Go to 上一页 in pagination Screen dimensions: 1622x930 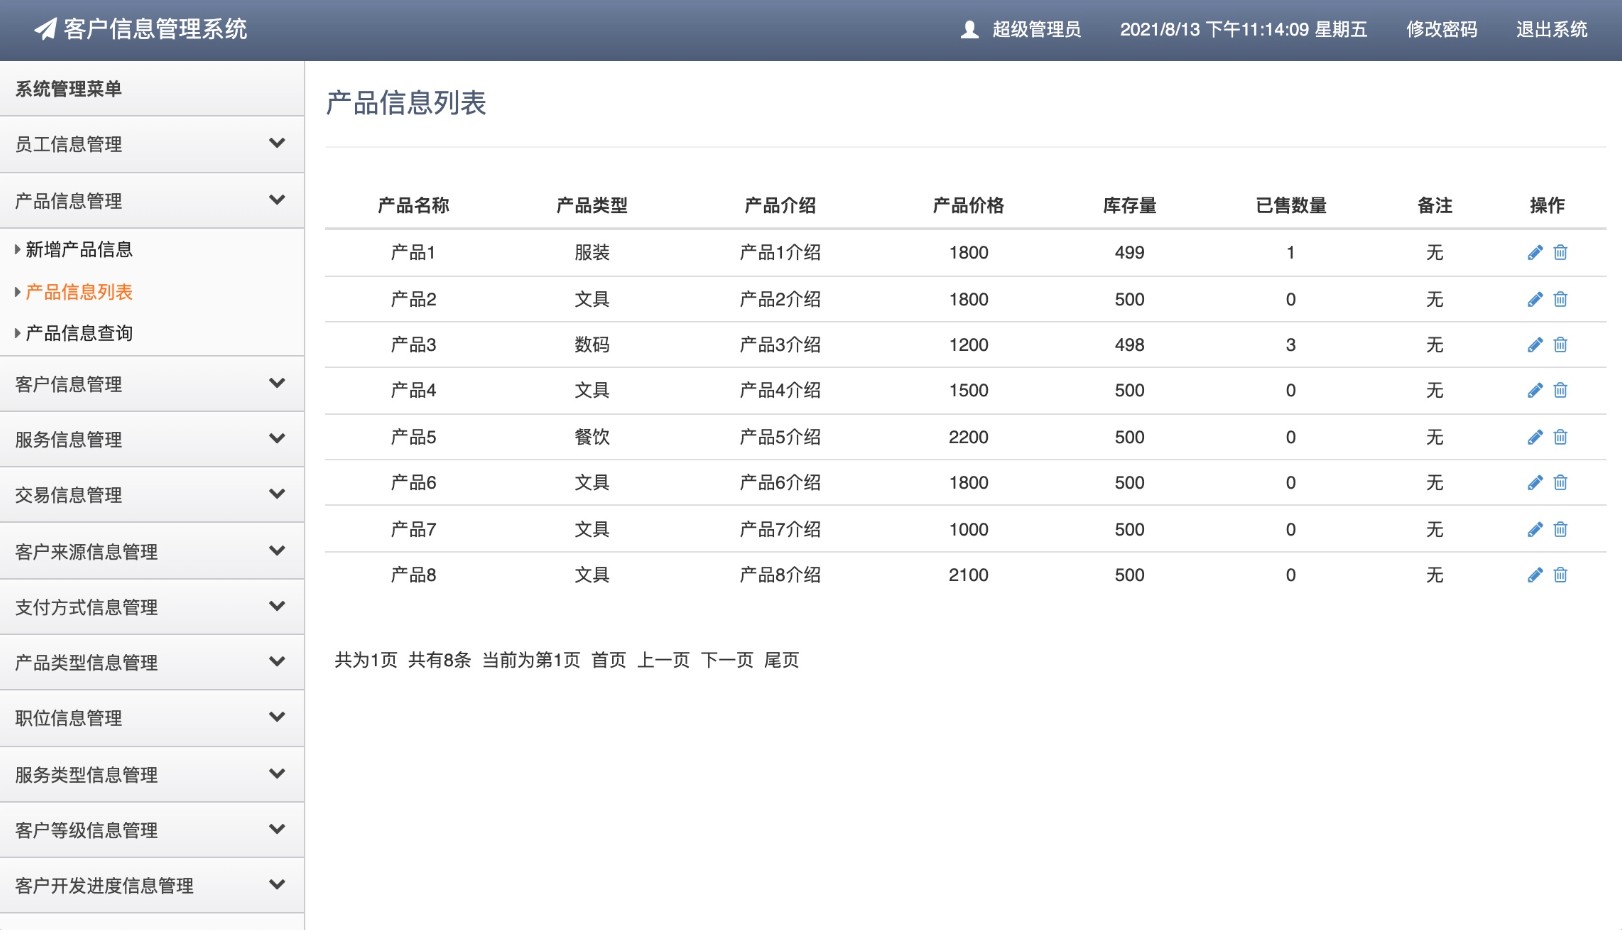664,660
